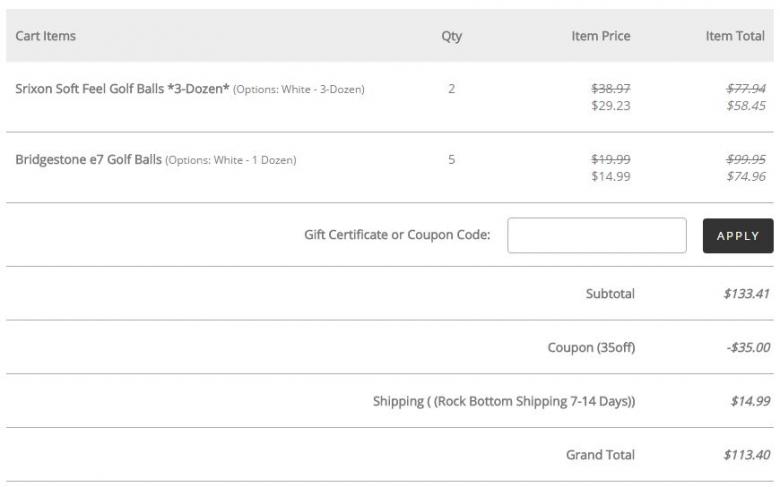Image resolution: width=780 pixels, height=487 pixels.
Task: Click the coupon discount amount -$35.00
Action: (x=747, y=348)
